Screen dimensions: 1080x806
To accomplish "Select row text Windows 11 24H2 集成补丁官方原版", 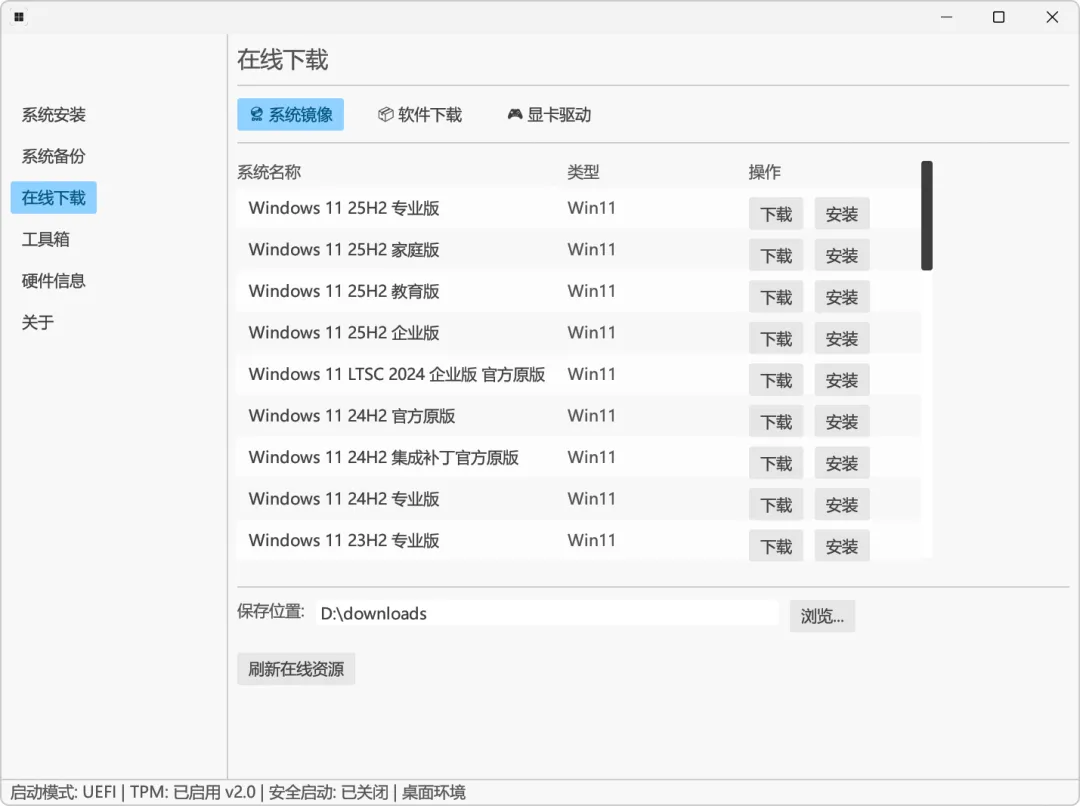I will pos(384,457).
